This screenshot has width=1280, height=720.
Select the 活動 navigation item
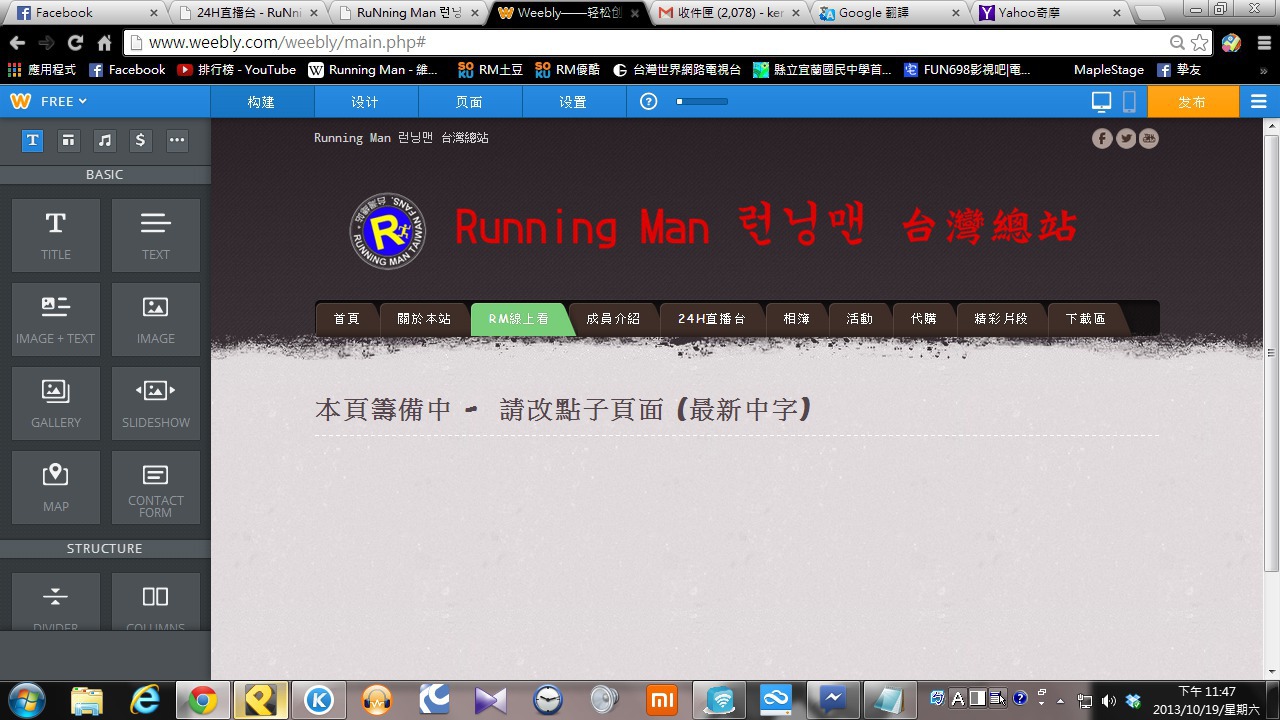click(860, 319)
